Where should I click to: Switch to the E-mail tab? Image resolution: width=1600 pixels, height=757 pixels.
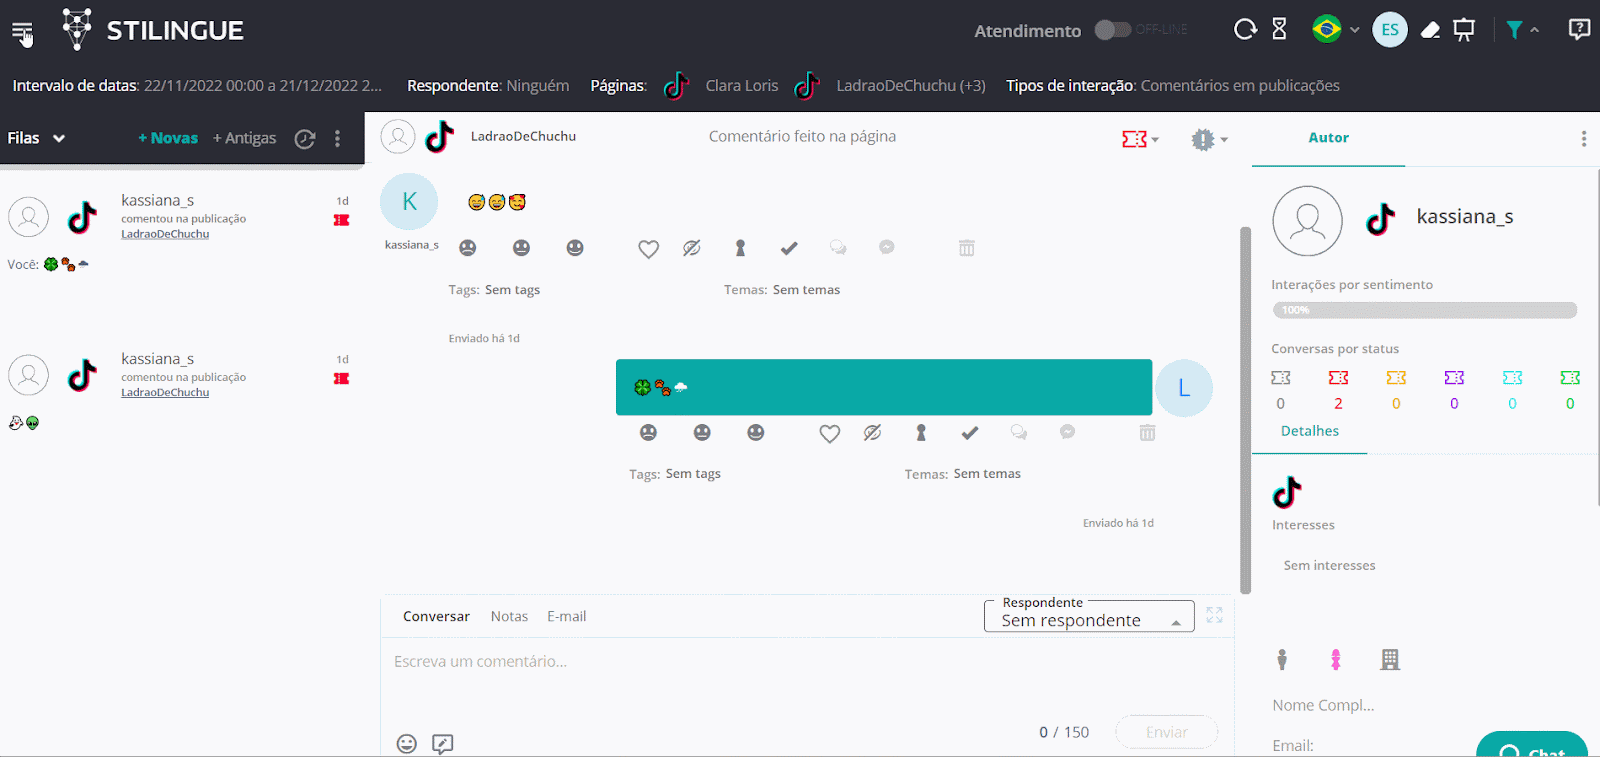566,616
